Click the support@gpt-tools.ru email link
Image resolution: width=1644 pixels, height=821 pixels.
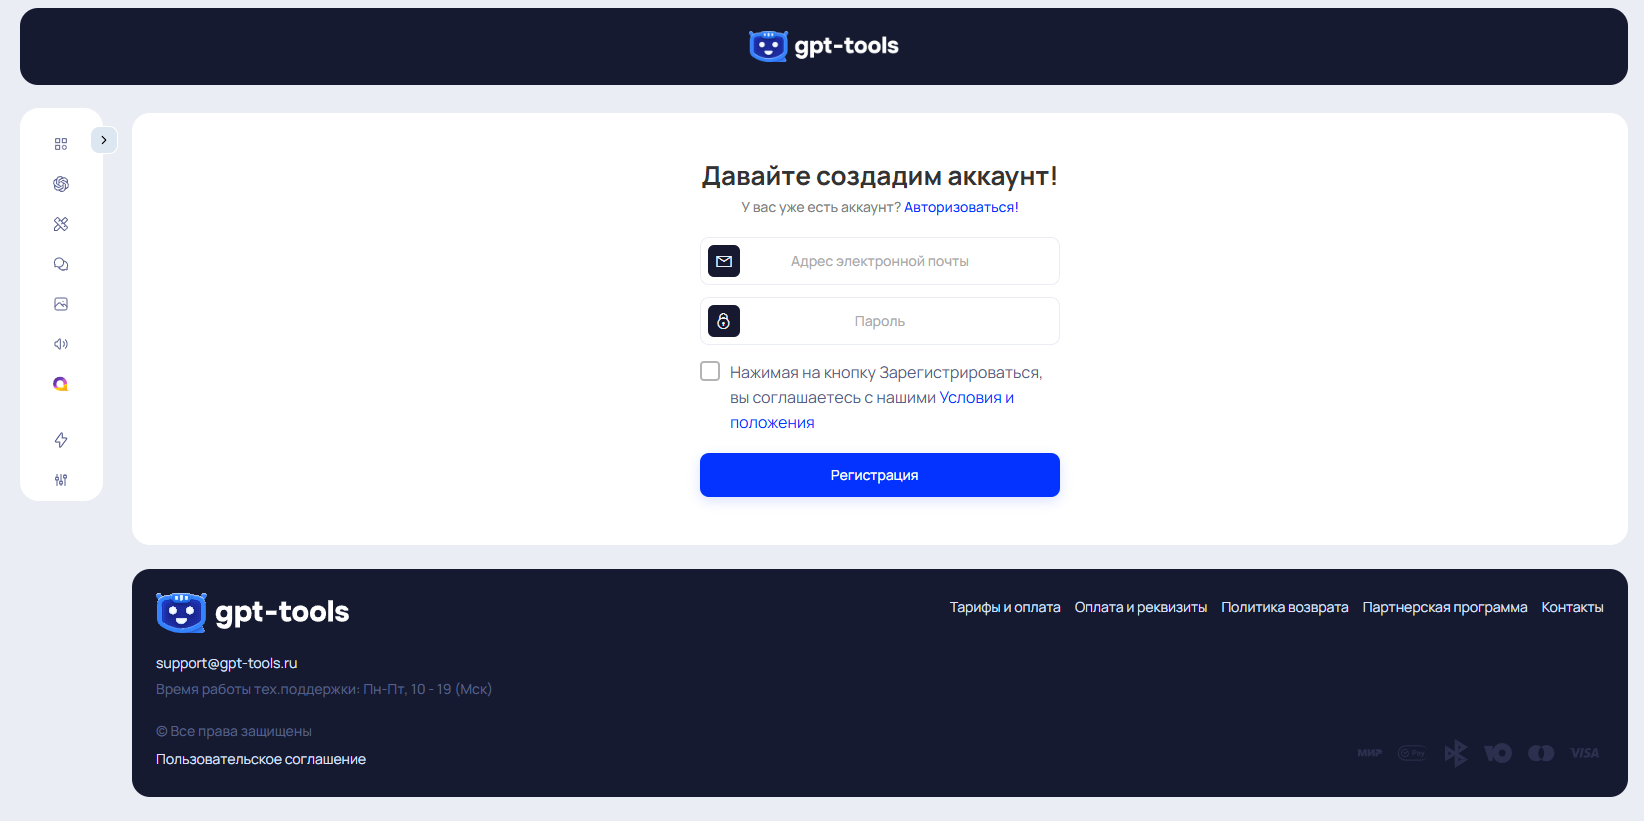(227, 663)
